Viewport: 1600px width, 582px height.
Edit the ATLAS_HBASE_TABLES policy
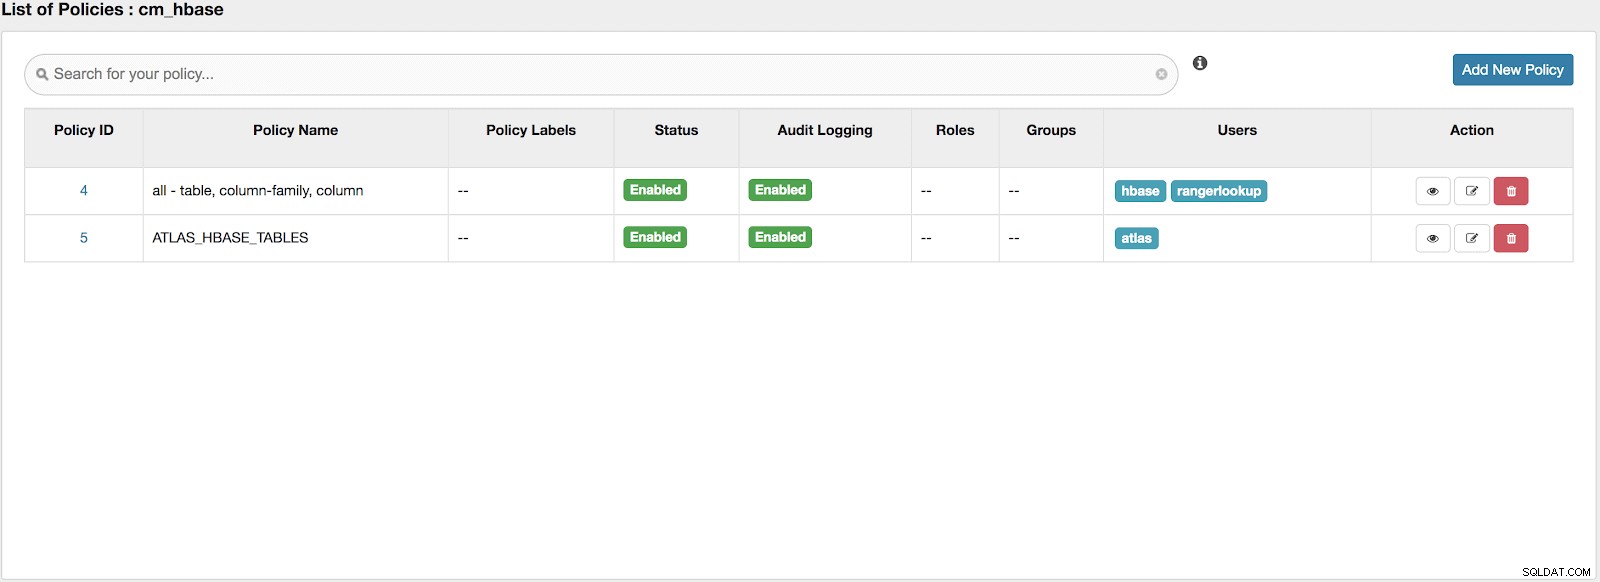[1472, 238]
